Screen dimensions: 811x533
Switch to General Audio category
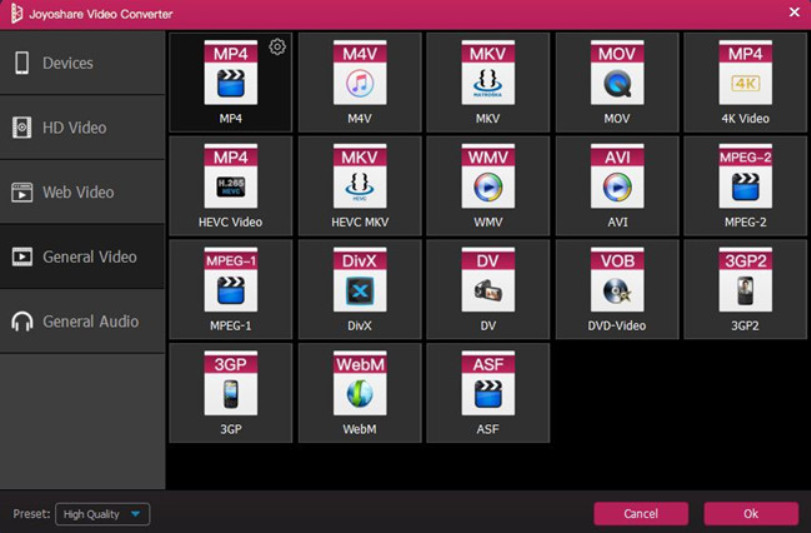pos(82,322)
